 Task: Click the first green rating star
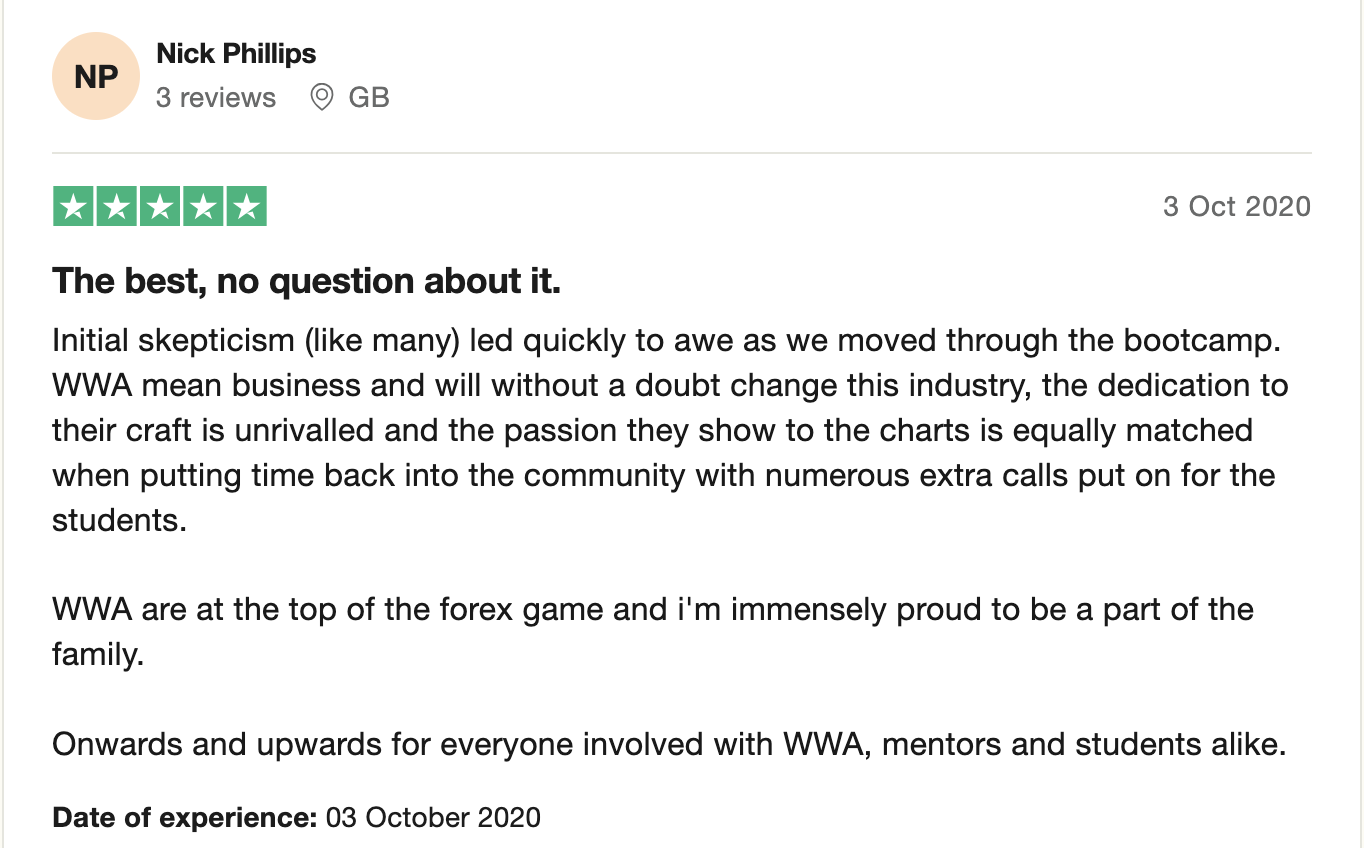coord(72,207)
